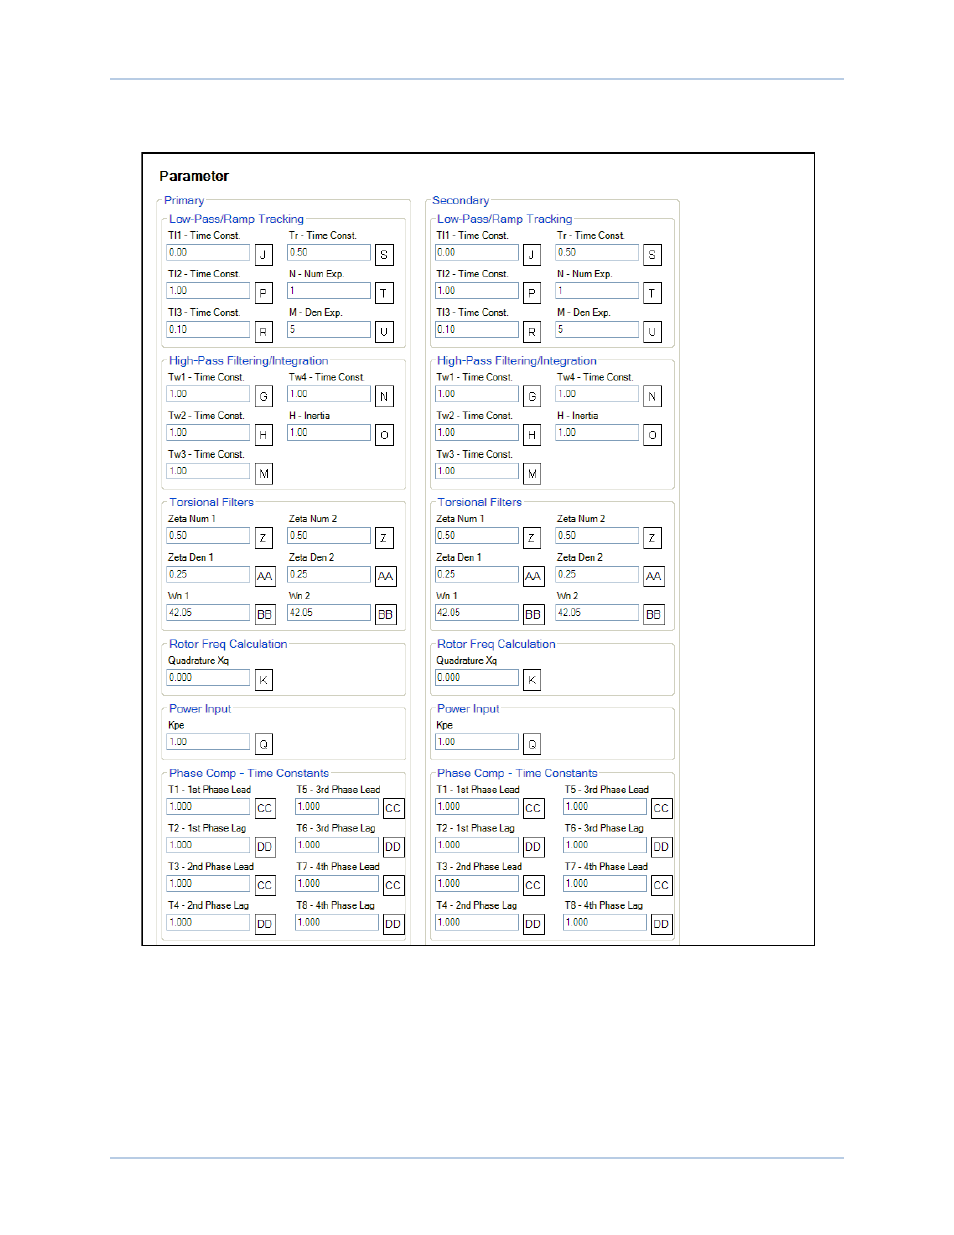Click Secondary Zeta Num 2 field
The width and height of the screenshot is (954, 1235).
point(597,536)
